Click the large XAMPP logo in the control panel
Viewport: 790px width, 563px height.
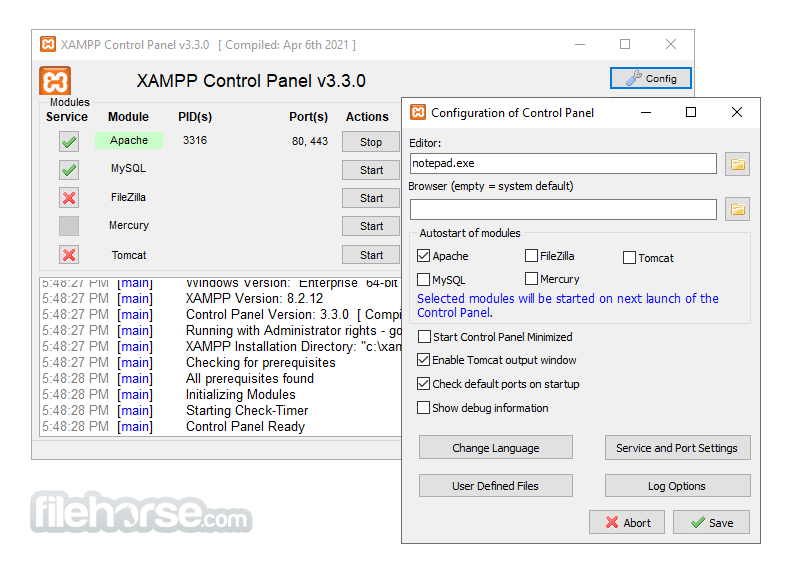click(x=55, y=81)
